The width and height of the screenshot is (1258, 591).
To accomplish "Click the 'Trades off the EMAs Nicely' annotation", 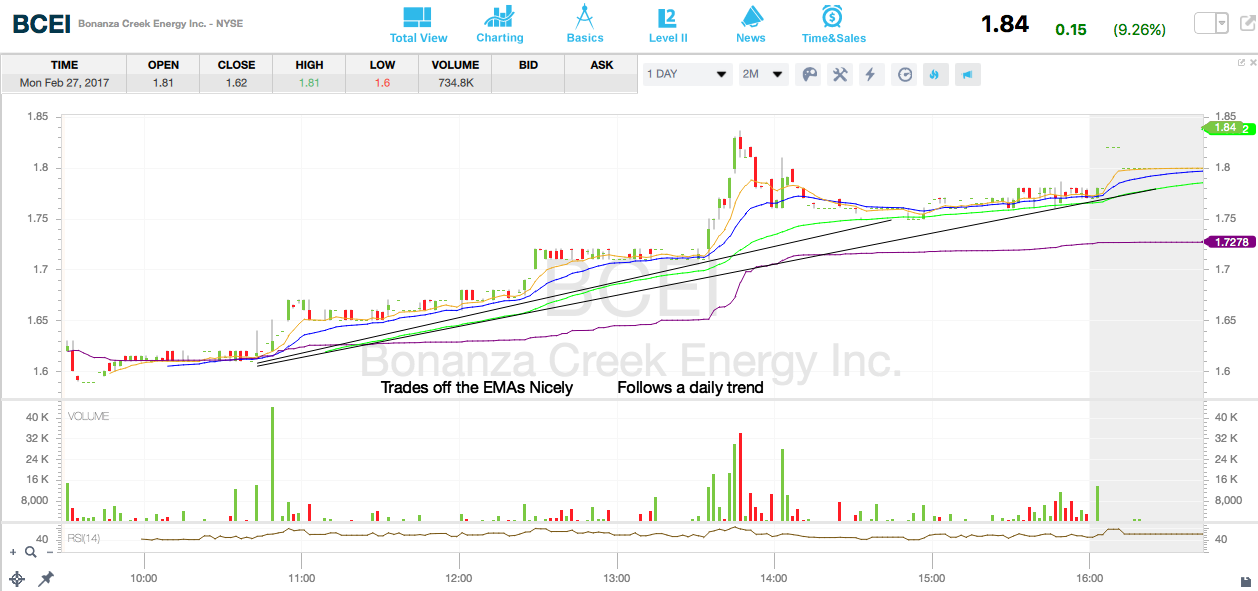I will (x=477, y=387).
